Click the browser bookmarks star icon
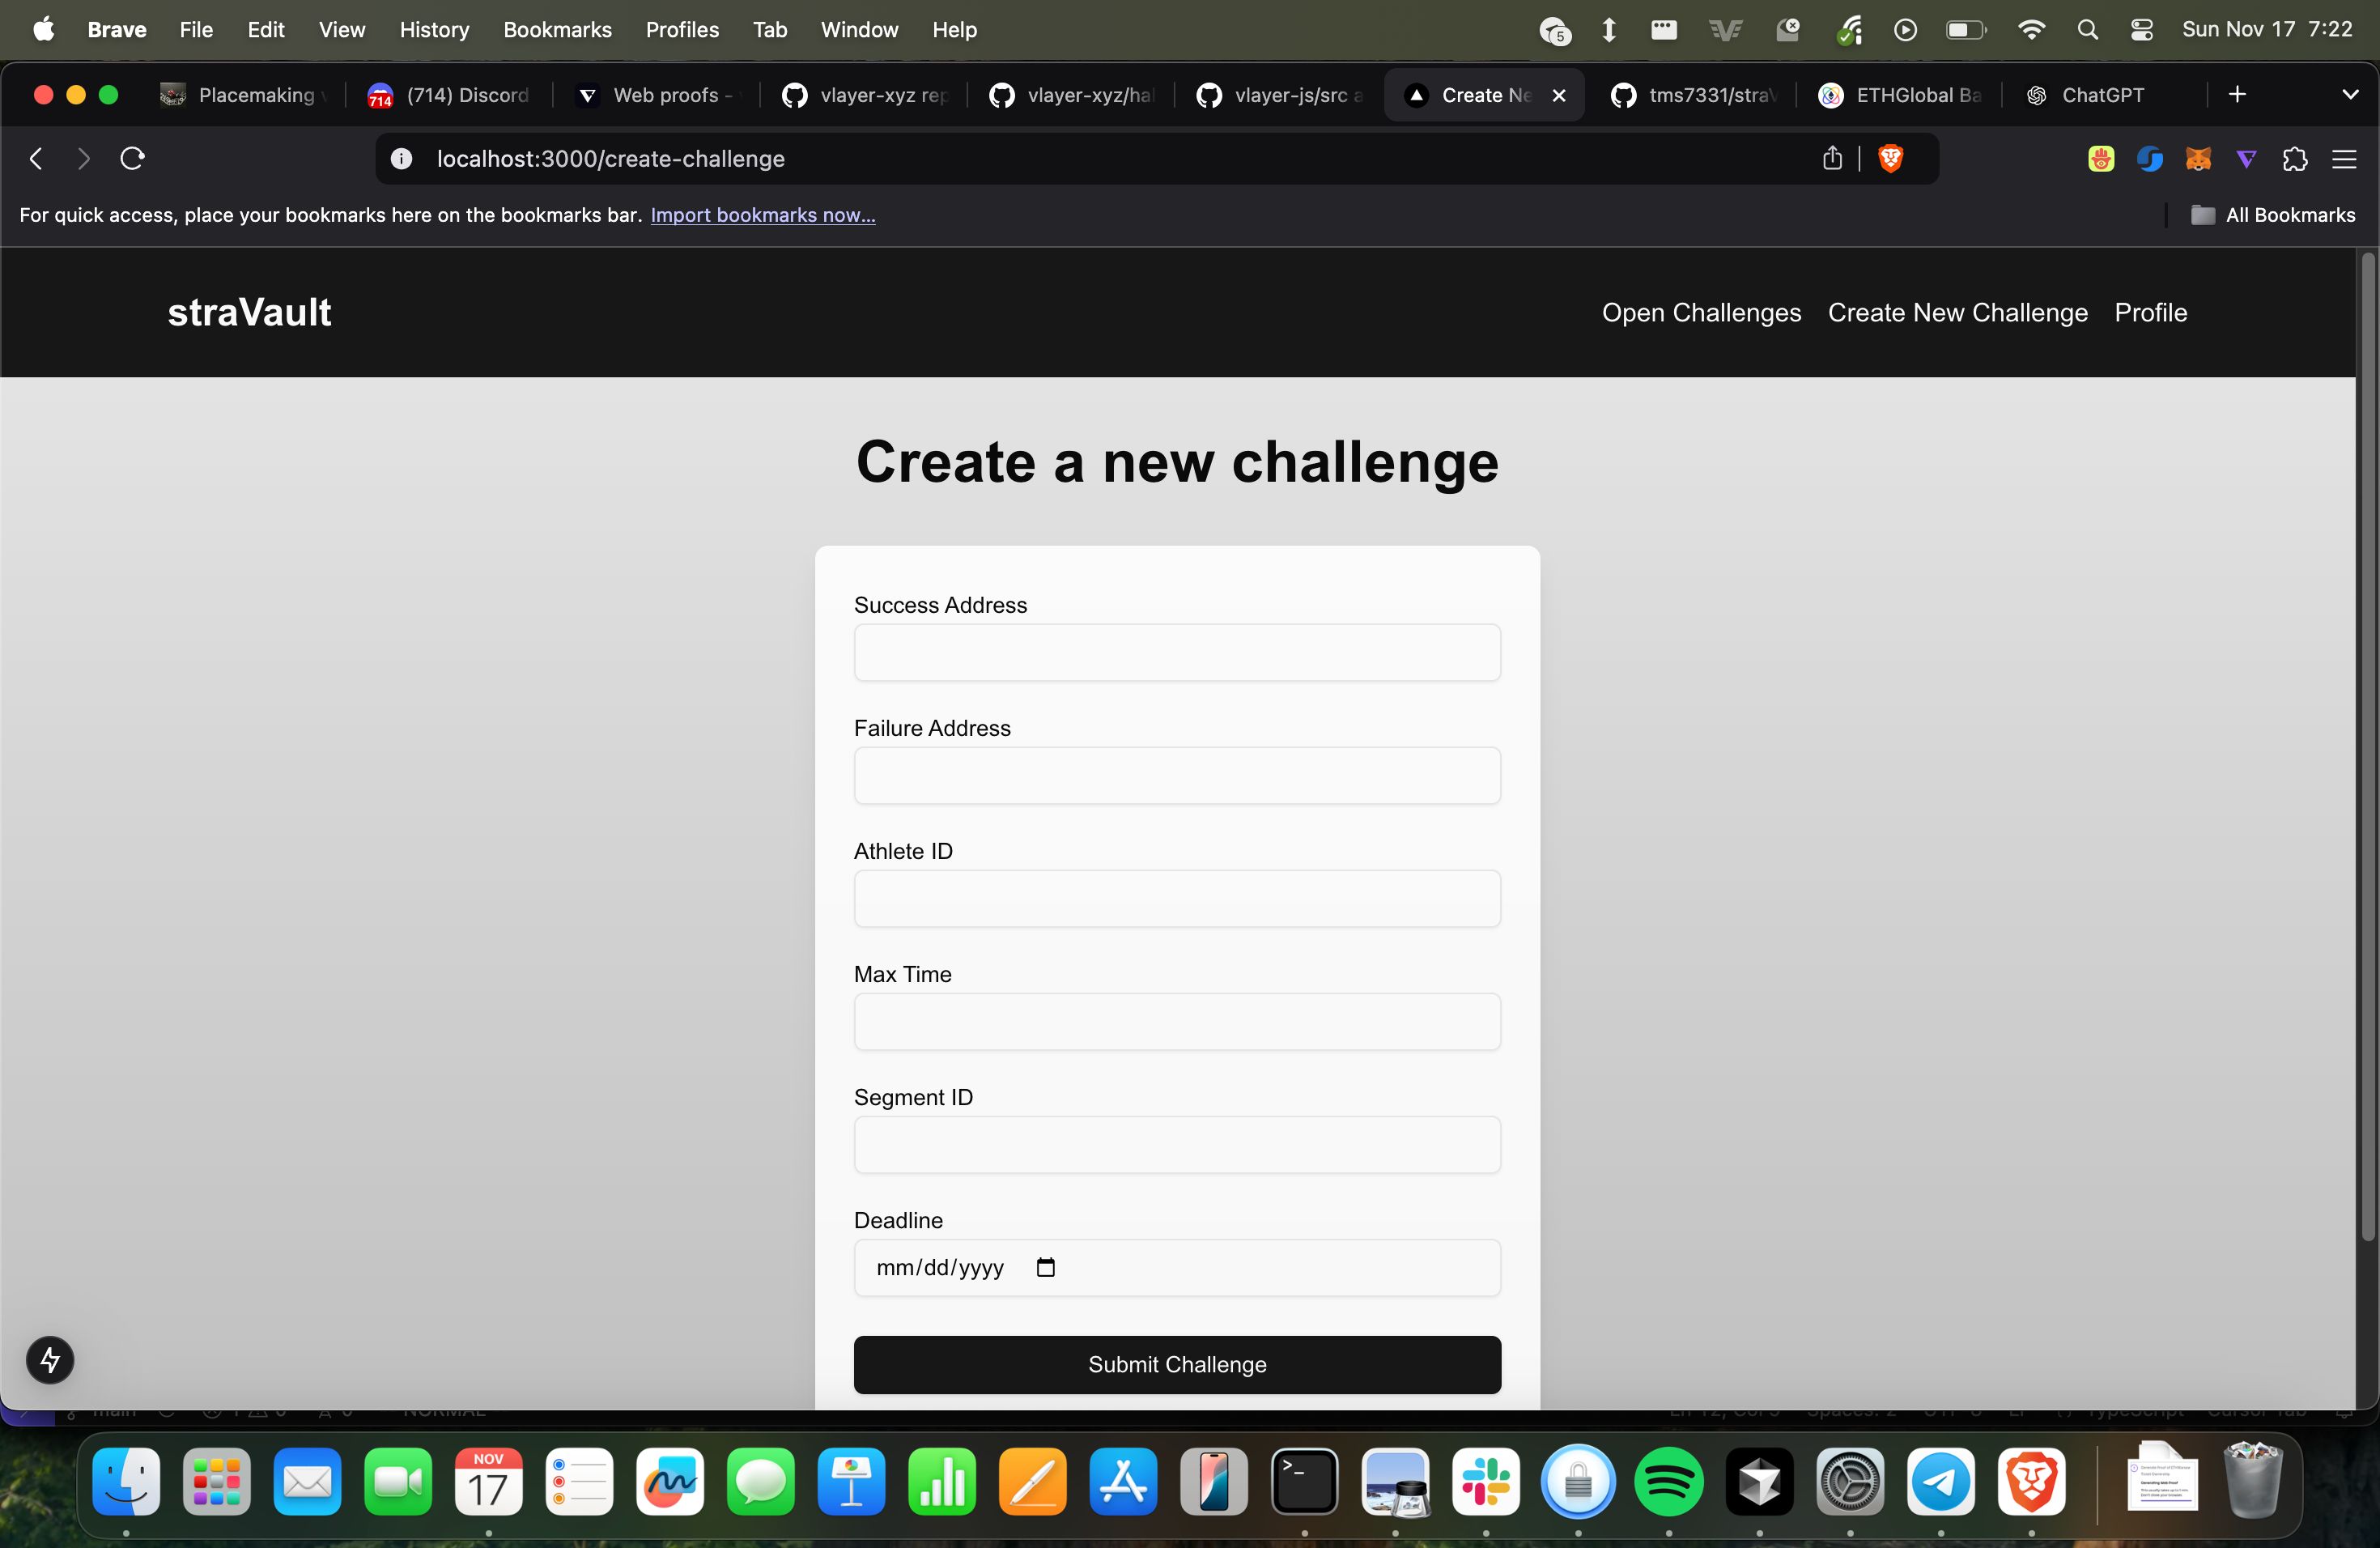The height and width of the screenshot is (1548, 2380). (1832, 158)
